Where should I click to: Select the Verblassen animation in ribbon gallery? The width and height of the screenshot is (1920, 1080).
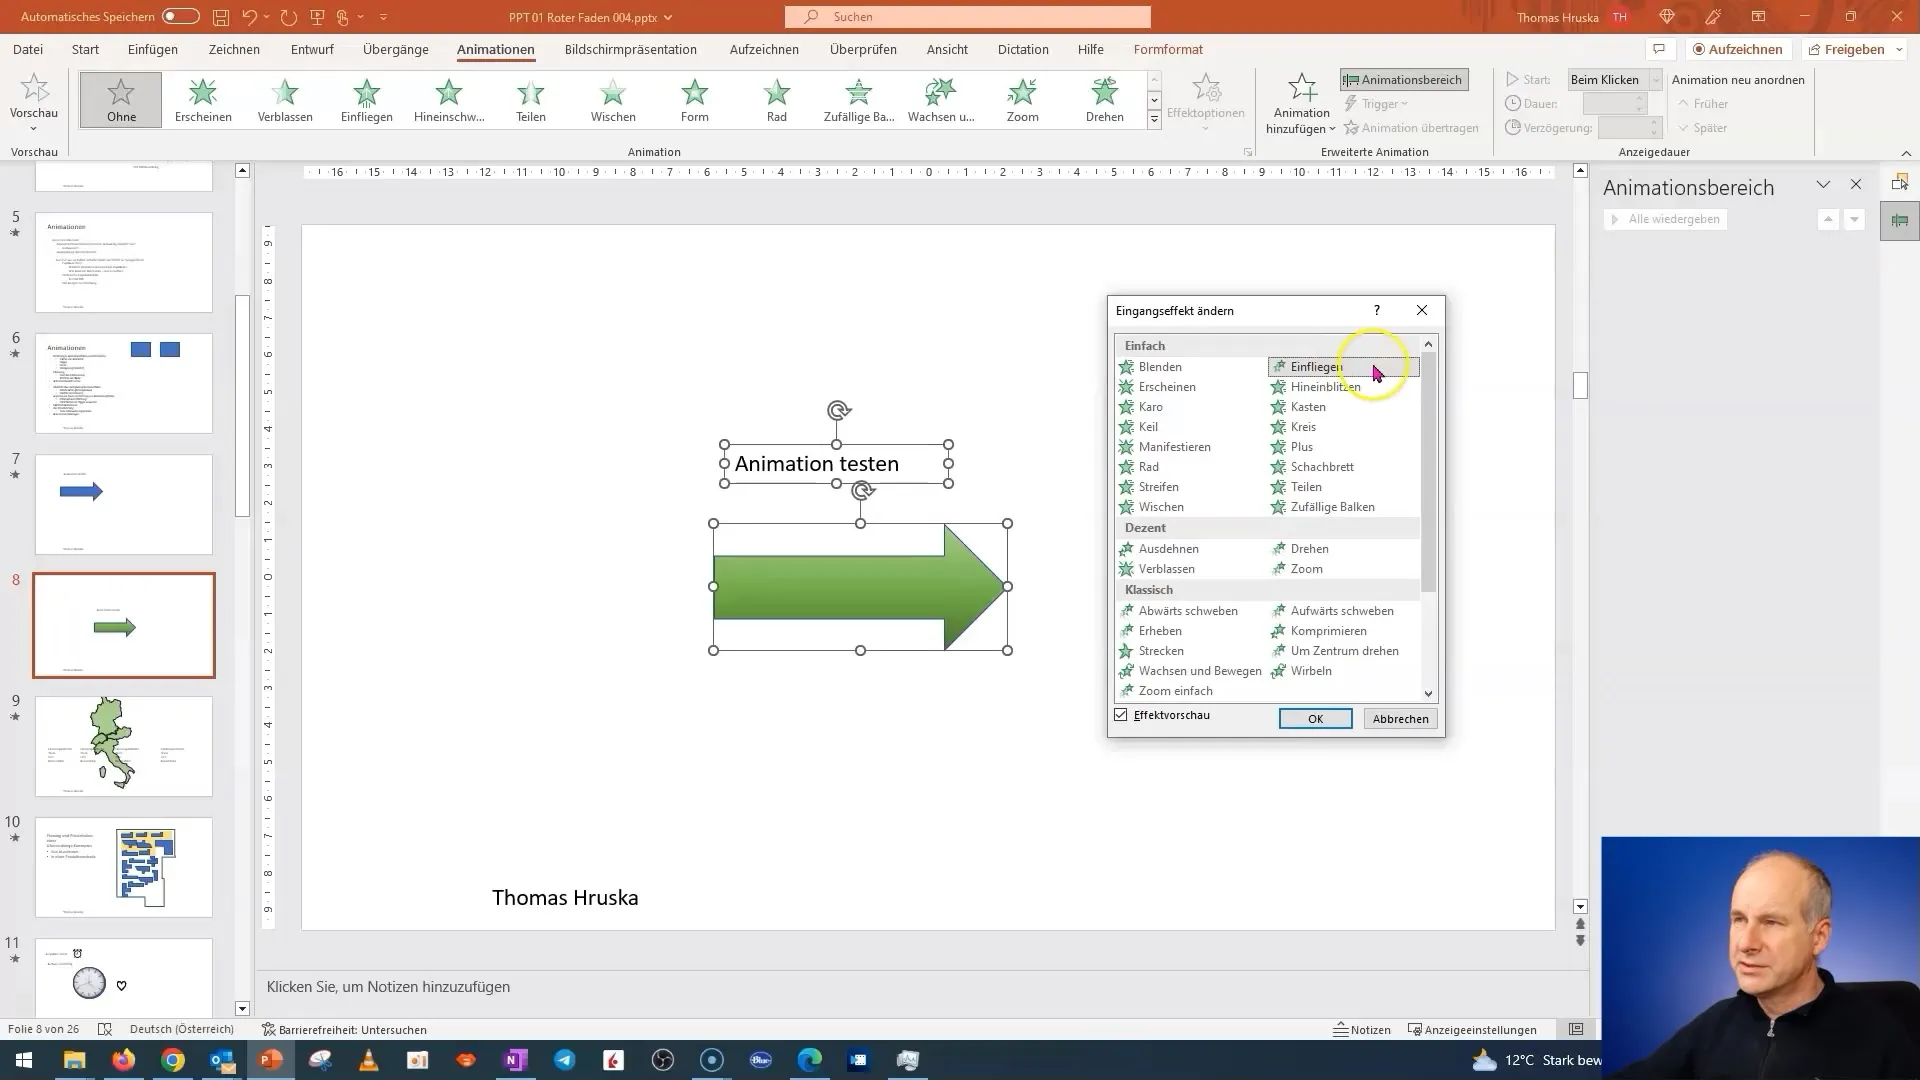pos(285,100)
